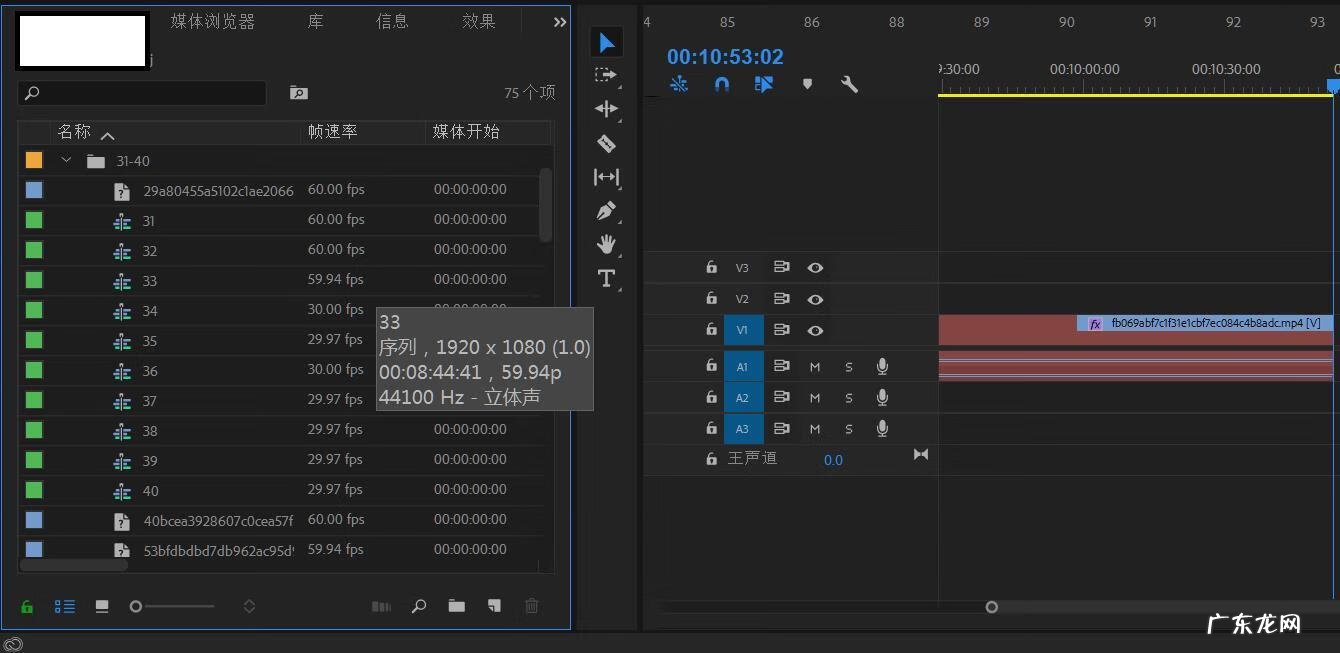Mute the A1 audio track
Image resolution: width=1340 pixels, height=653 pixels.
[815, 367]
